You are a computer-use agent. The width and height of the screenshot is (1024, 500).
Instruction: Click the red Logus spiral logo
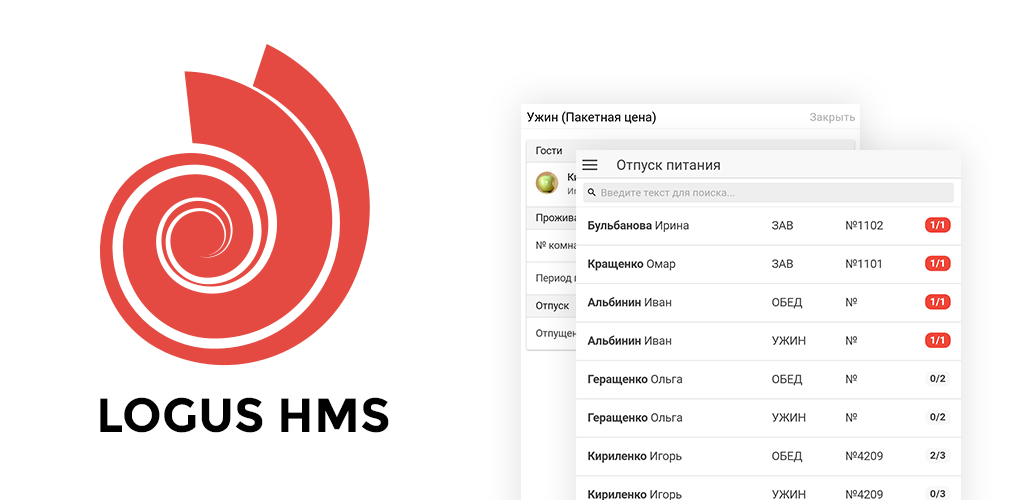[x=235, y=204]
